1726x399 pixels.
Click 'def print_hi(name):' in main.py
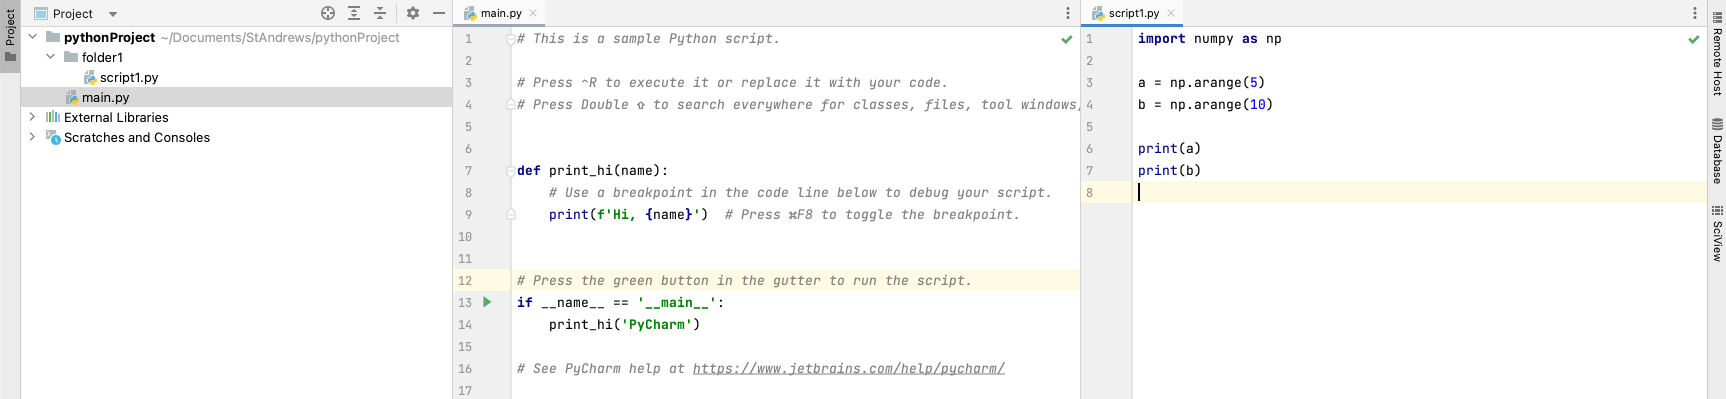(x=593, y=171)
